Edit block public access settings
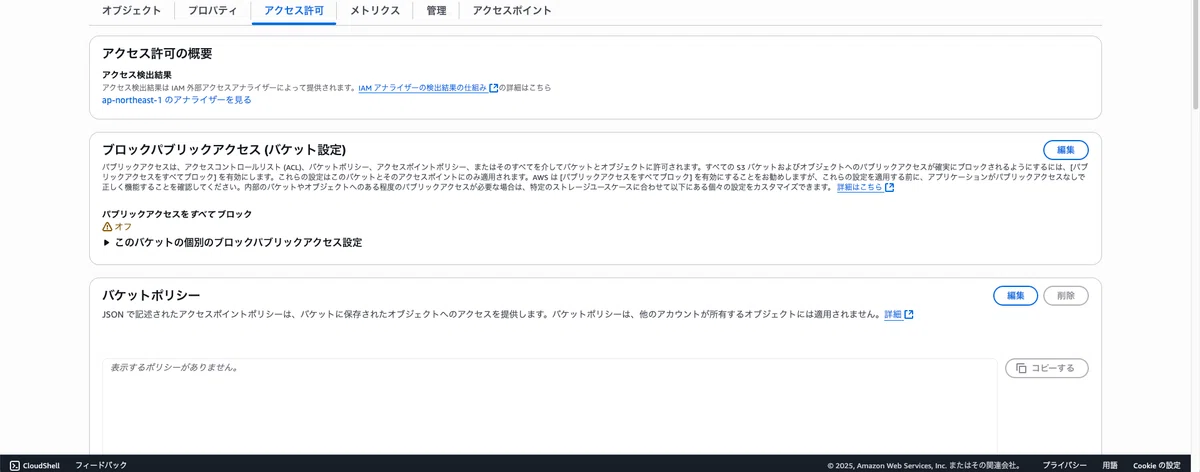The width and height of the screenshot is (1200, 472). tap(1066, 149)
